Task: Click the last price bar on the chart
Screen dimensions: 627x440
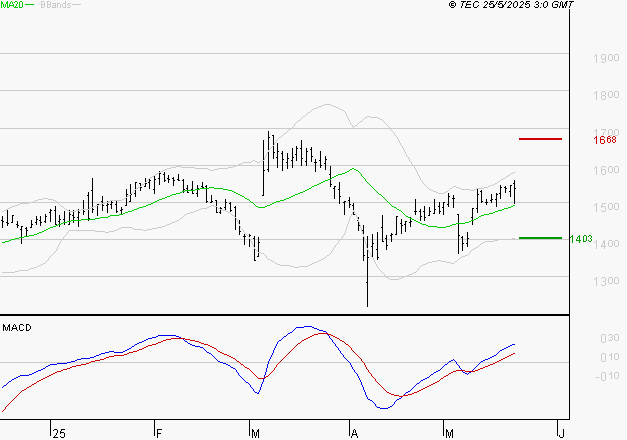Action: tap(515, 190)
